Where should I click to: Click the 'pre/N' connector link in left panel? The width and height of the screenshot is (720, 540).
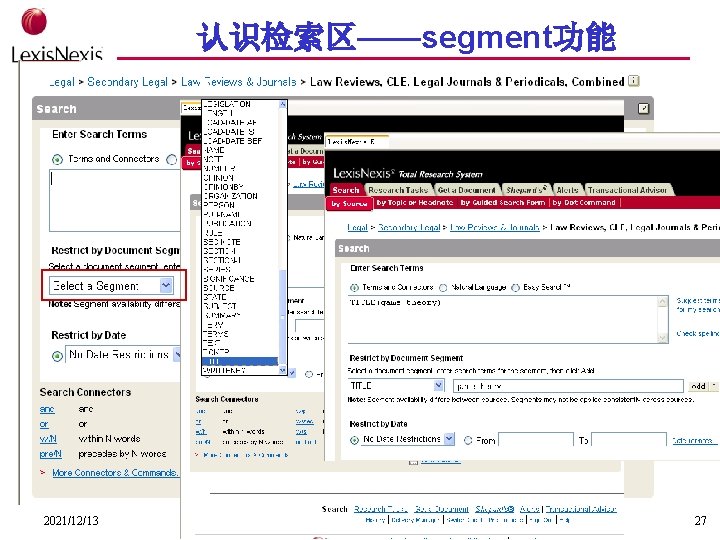click(51, 454)
